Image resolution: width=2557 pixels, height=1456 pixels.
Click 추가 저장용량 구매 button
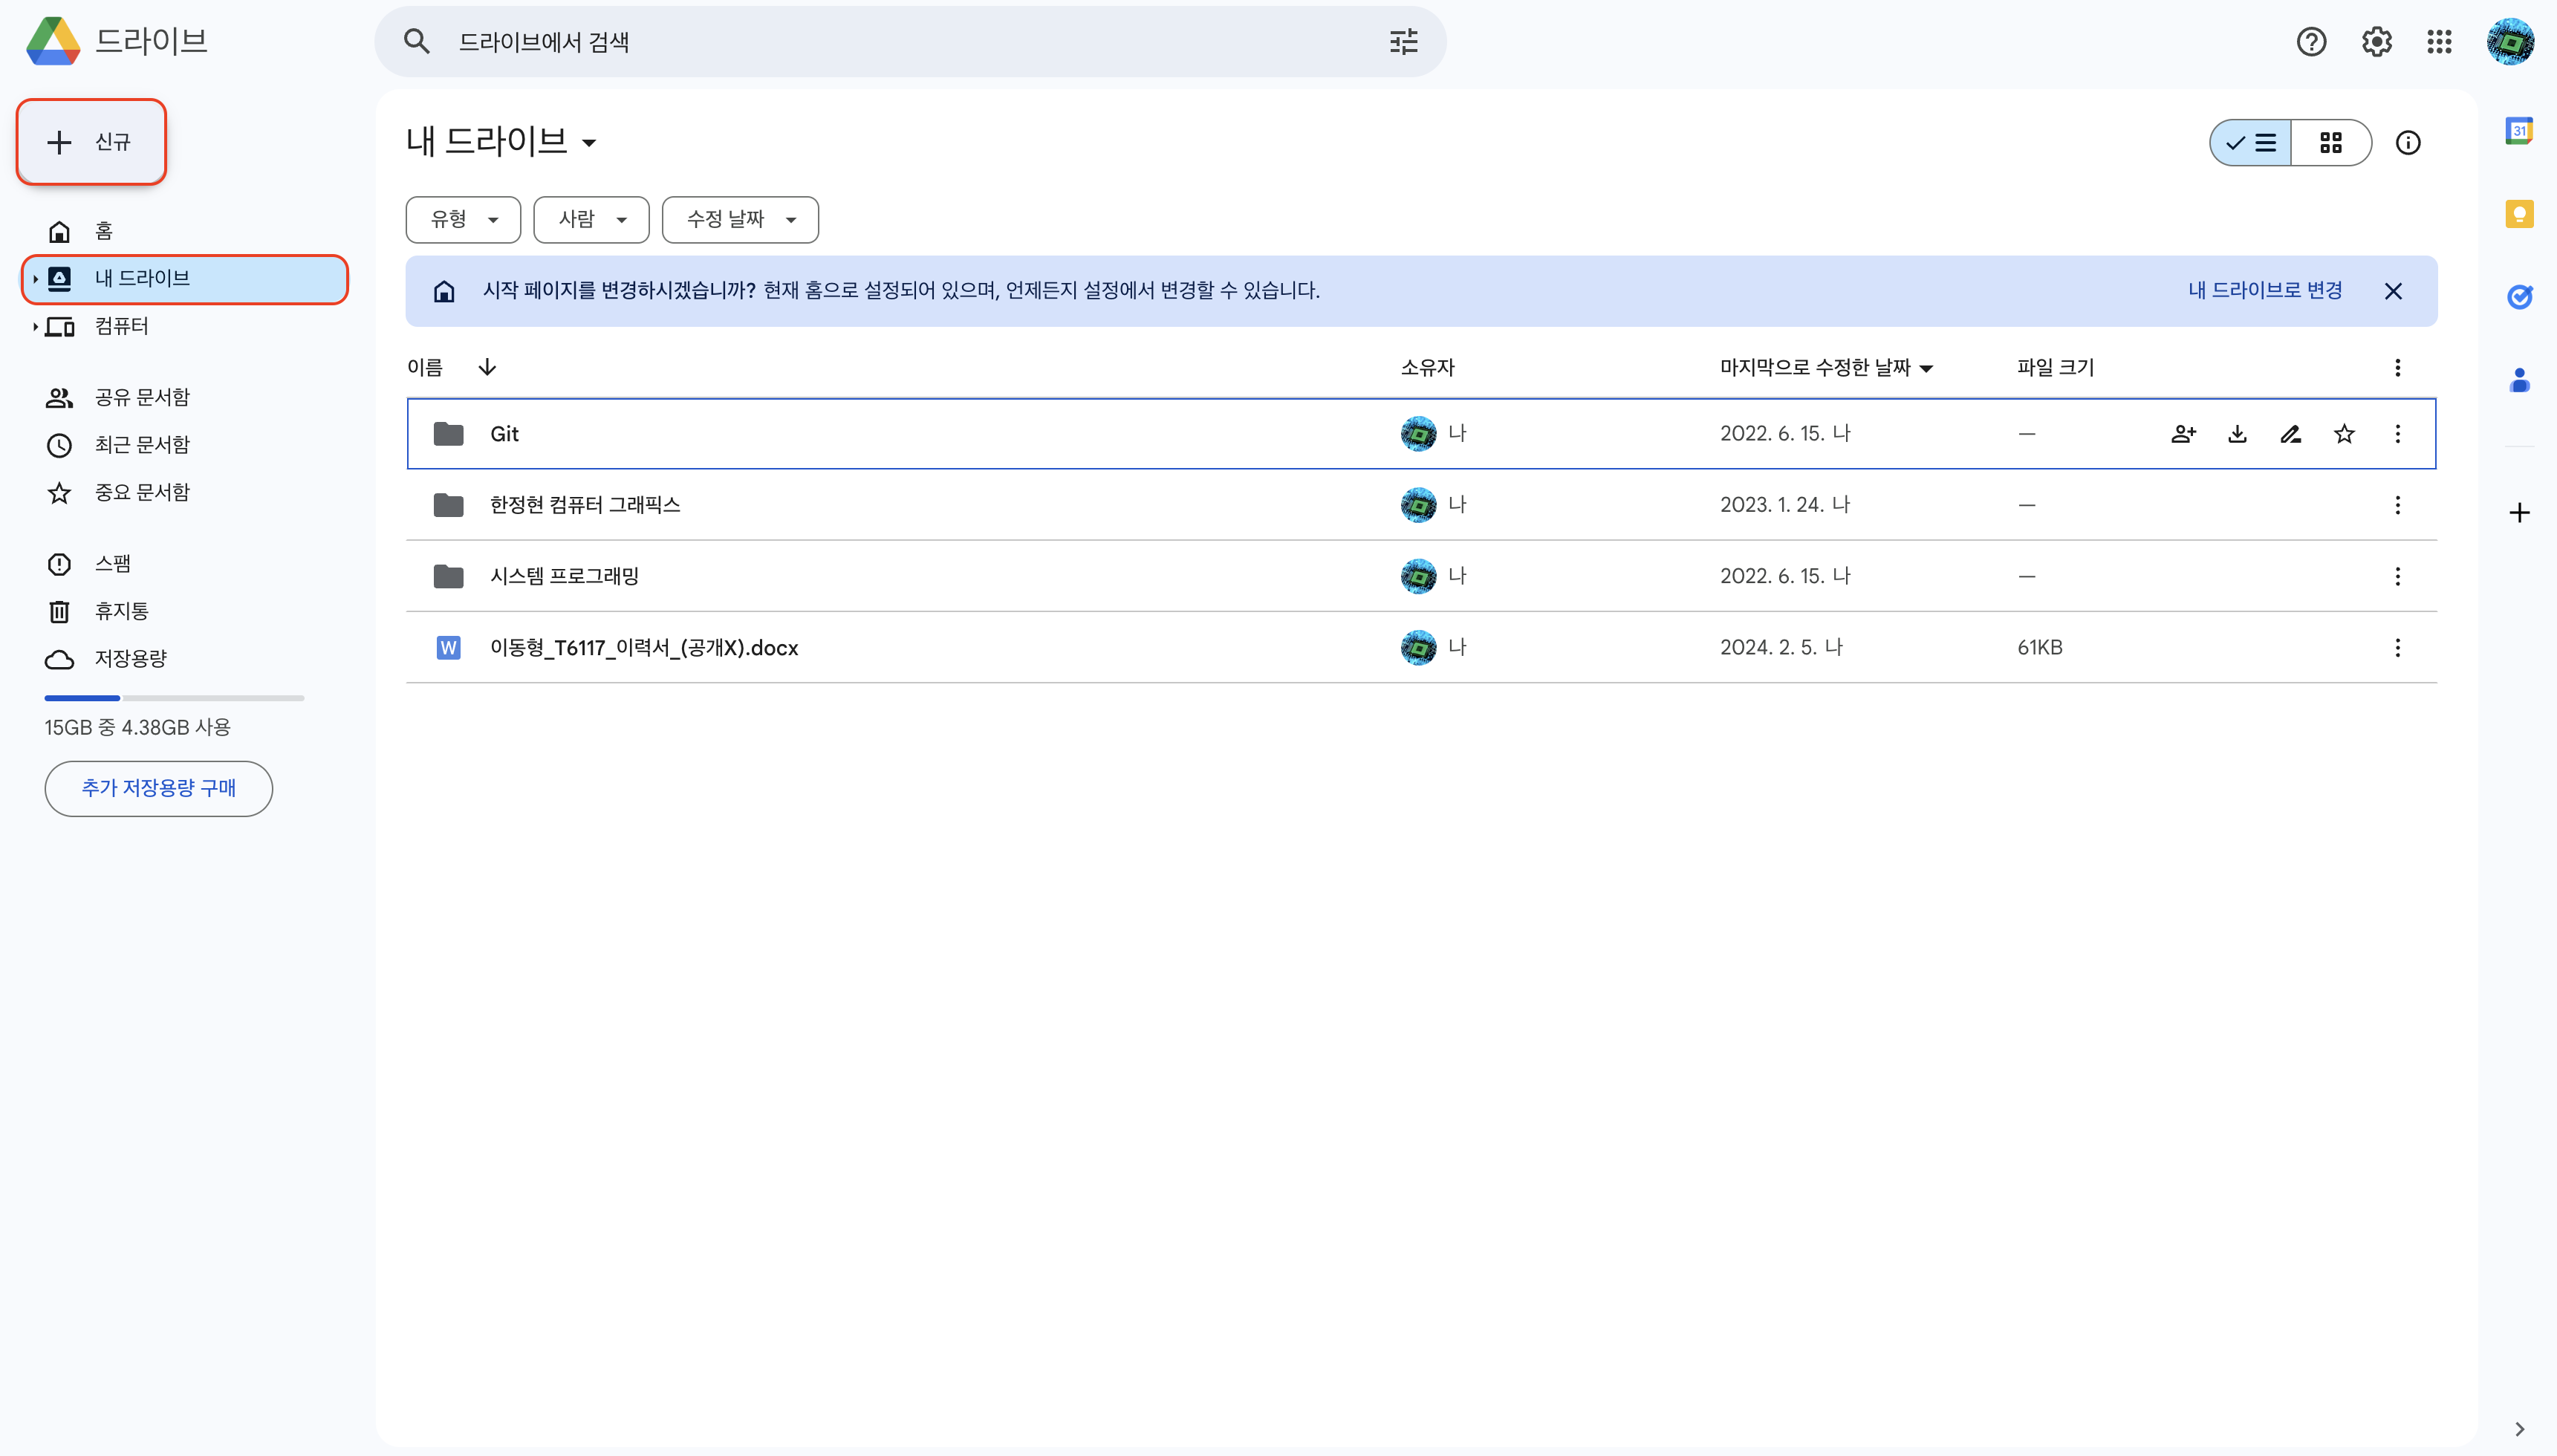(x=158, y=788)
